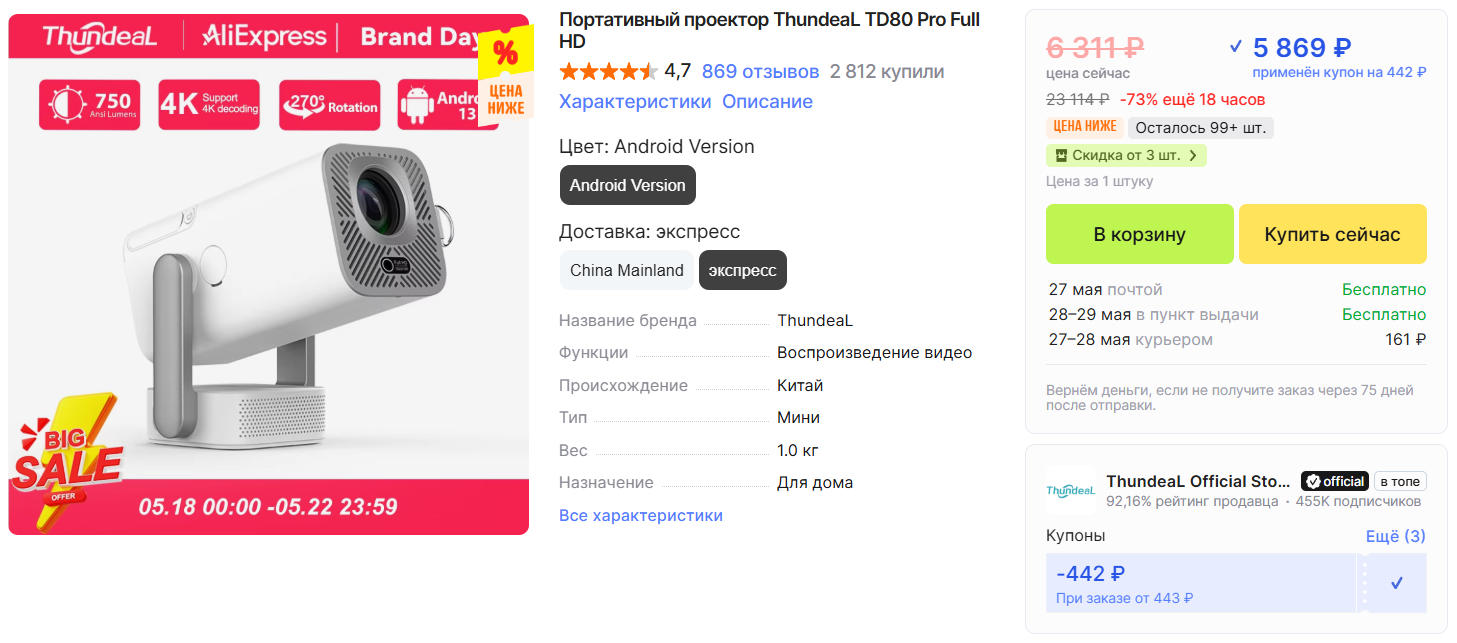Viewport: 1457px width, 643px height.
Task: Click the coupon icon in Скидка от 3 шт.
Action: (x=1059, y=156)
